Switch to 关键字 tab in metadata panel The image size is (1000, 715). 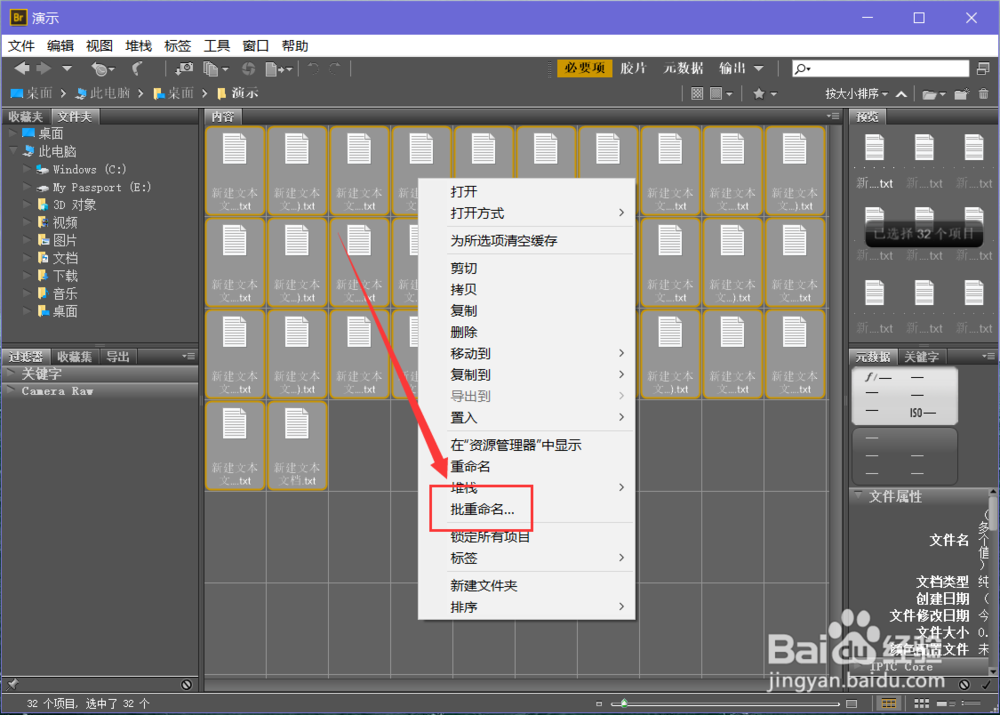coord(922,357)
